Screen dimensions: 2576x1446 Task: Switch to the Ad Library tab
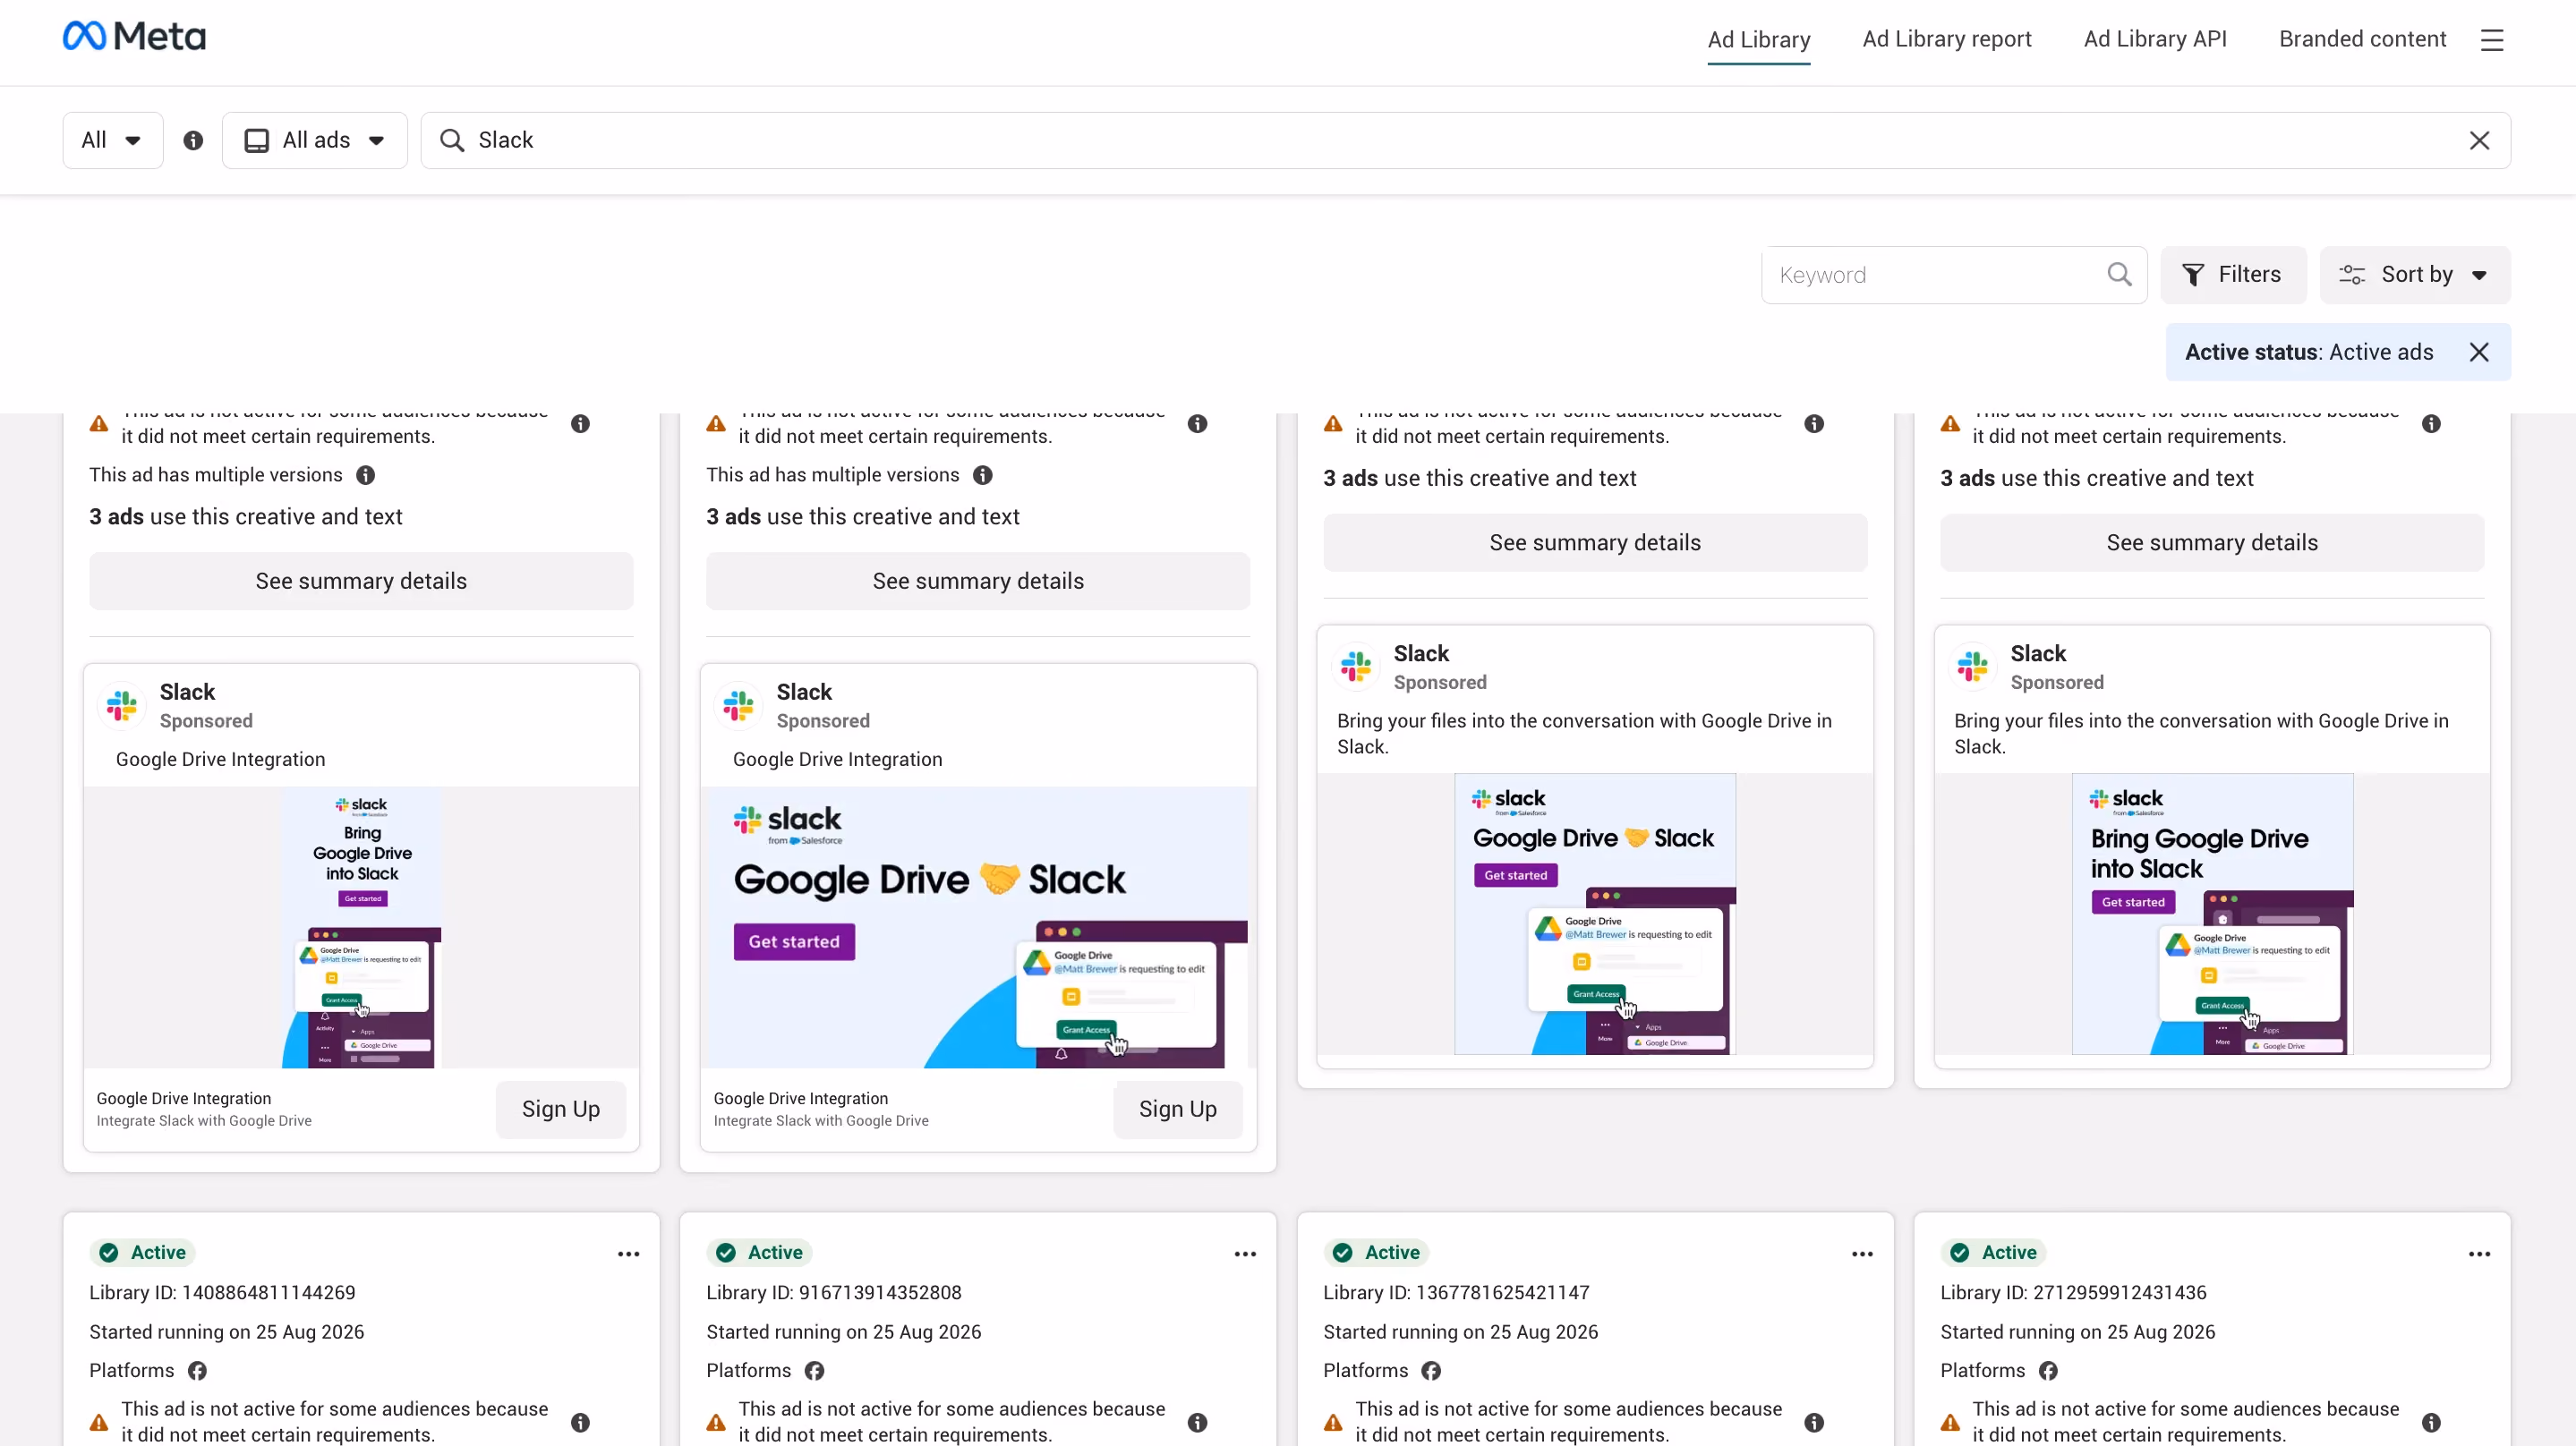tap(1758, 40)
